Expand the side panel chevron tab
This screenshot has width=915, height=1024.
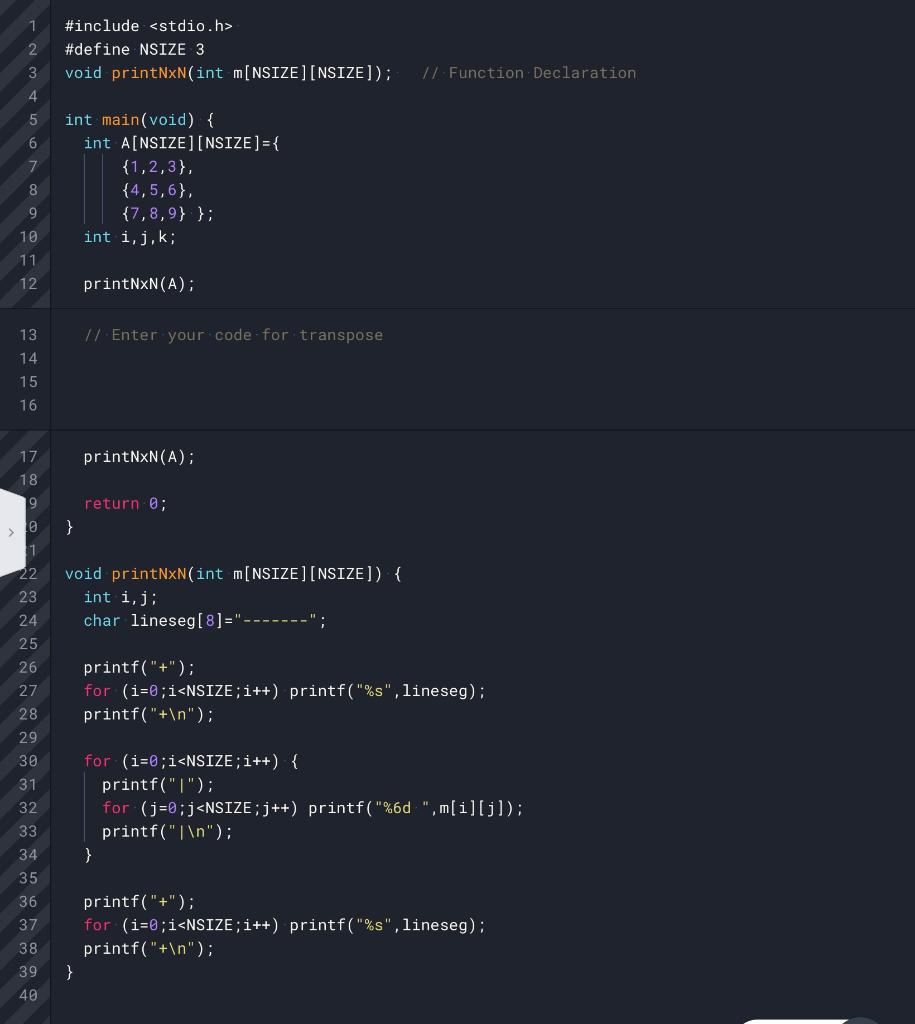pos(12,532)
